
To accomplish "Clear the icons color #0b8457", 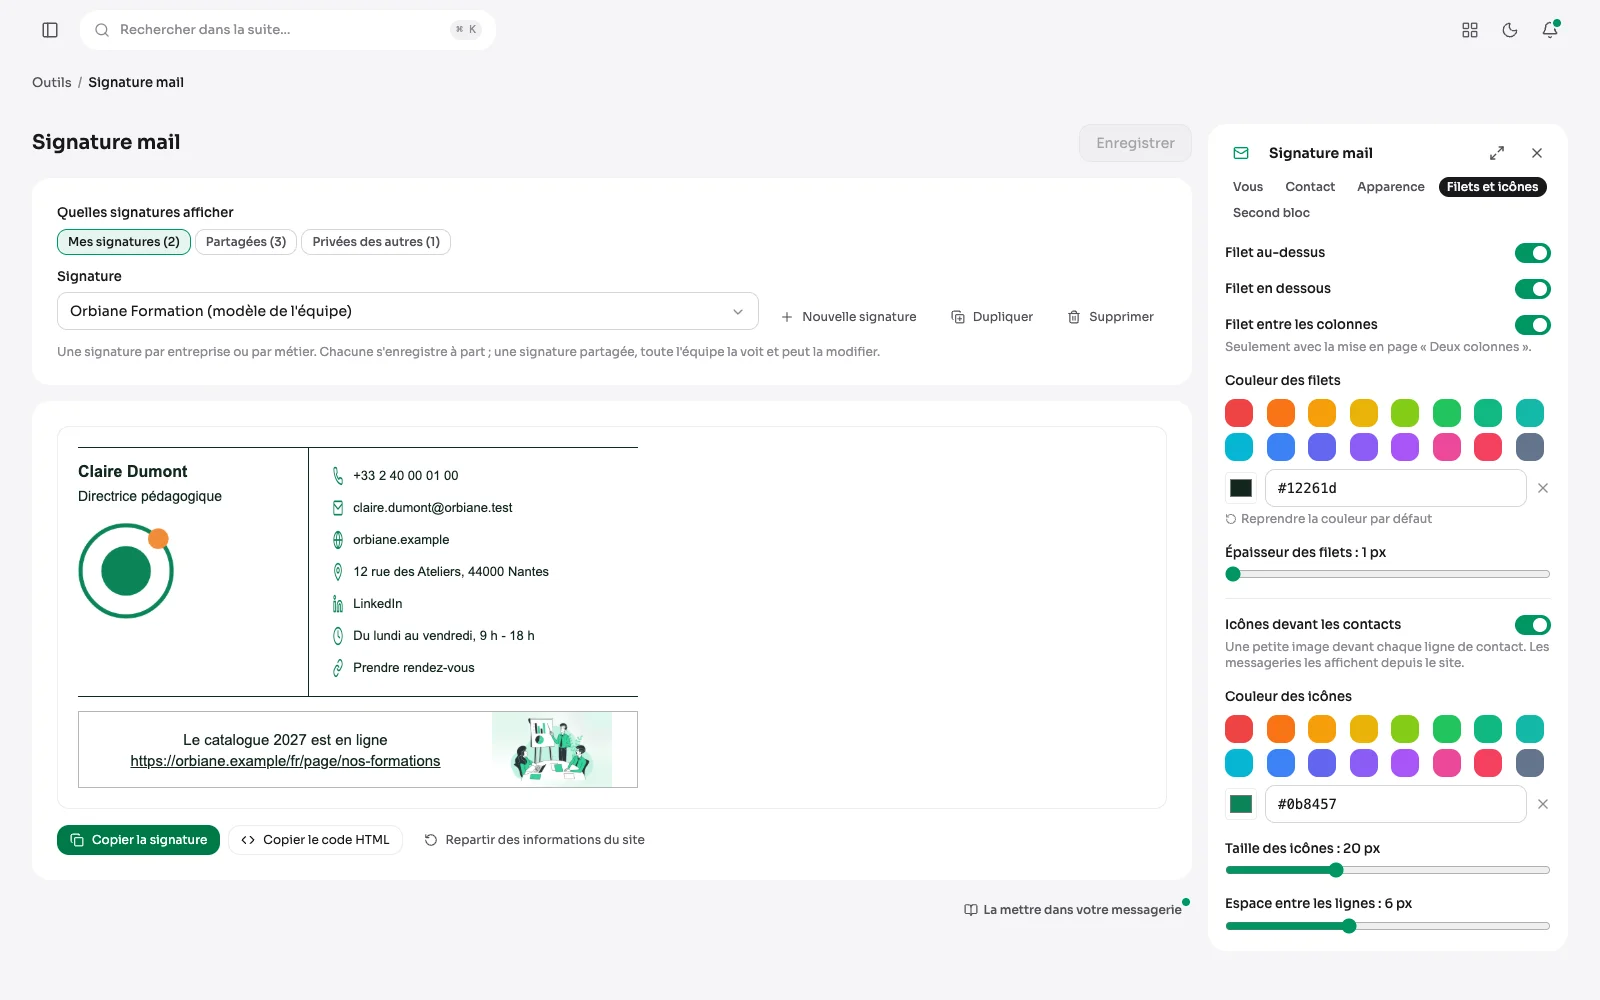I will click(x=1543, y=804).
